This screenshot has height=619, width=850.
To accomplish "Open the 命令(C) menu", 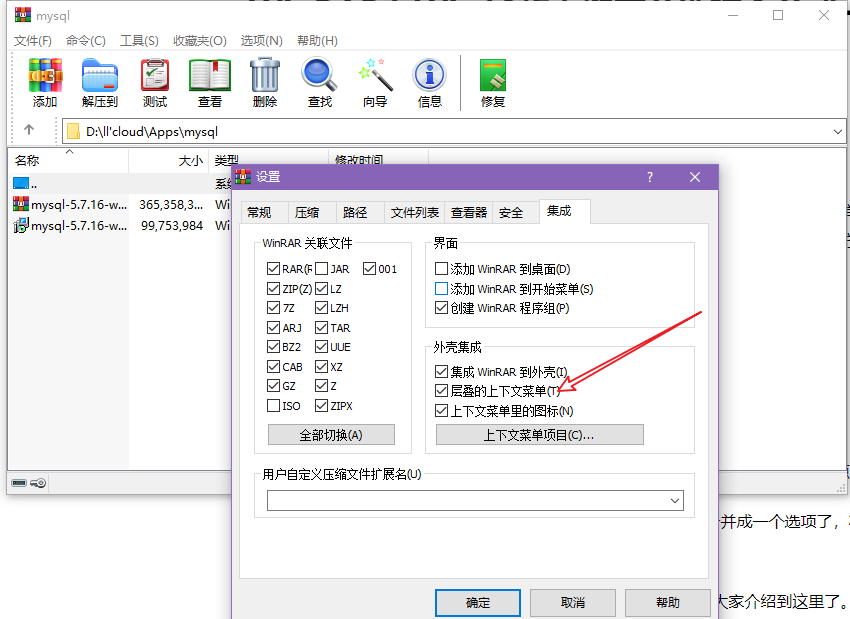I will tap(86, 41).
